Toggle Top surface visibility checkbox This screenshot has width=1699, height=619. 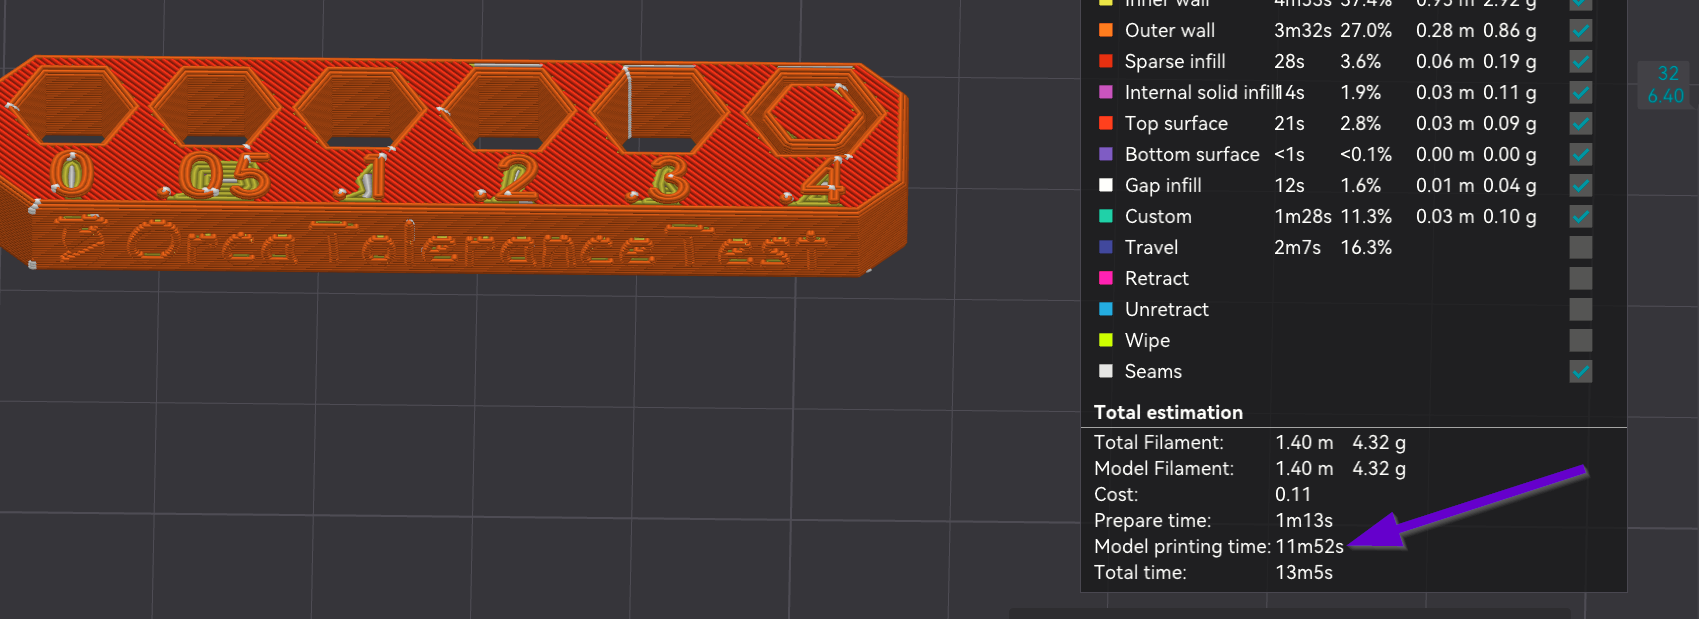tap(1581, 124)
